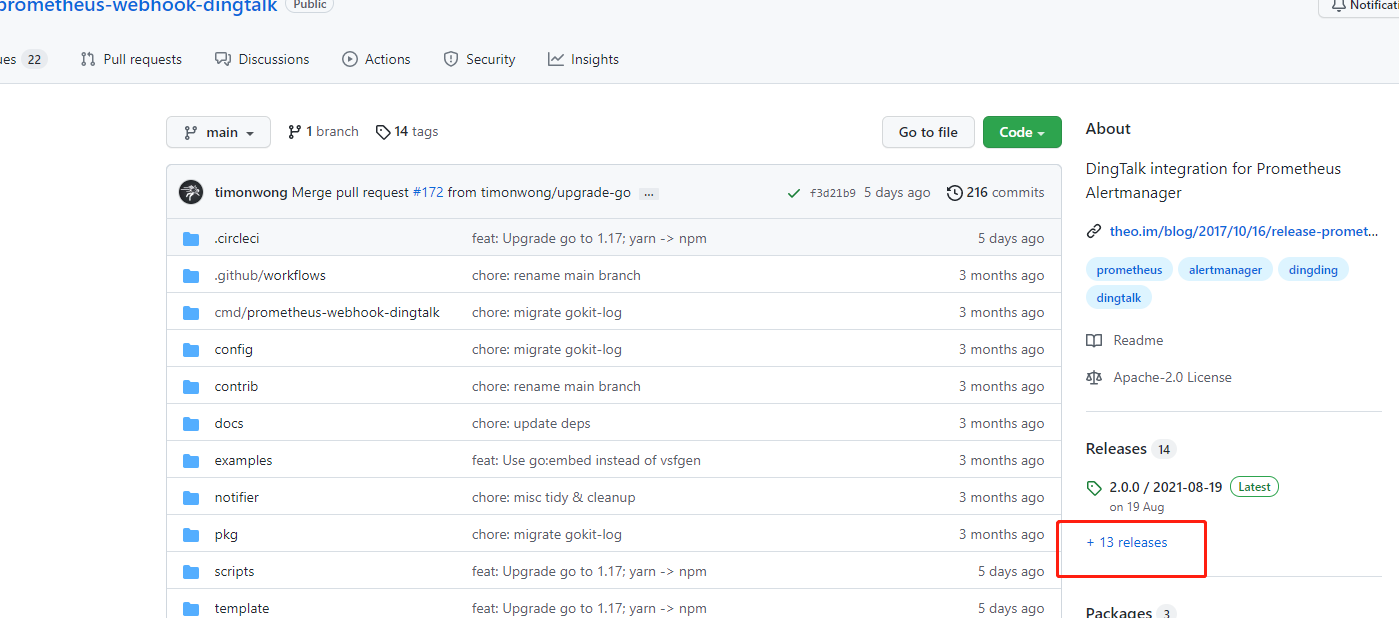Click the folder icon beside notifier
This screenshot has height=618, width=1399.
click(x=191, y=497)
